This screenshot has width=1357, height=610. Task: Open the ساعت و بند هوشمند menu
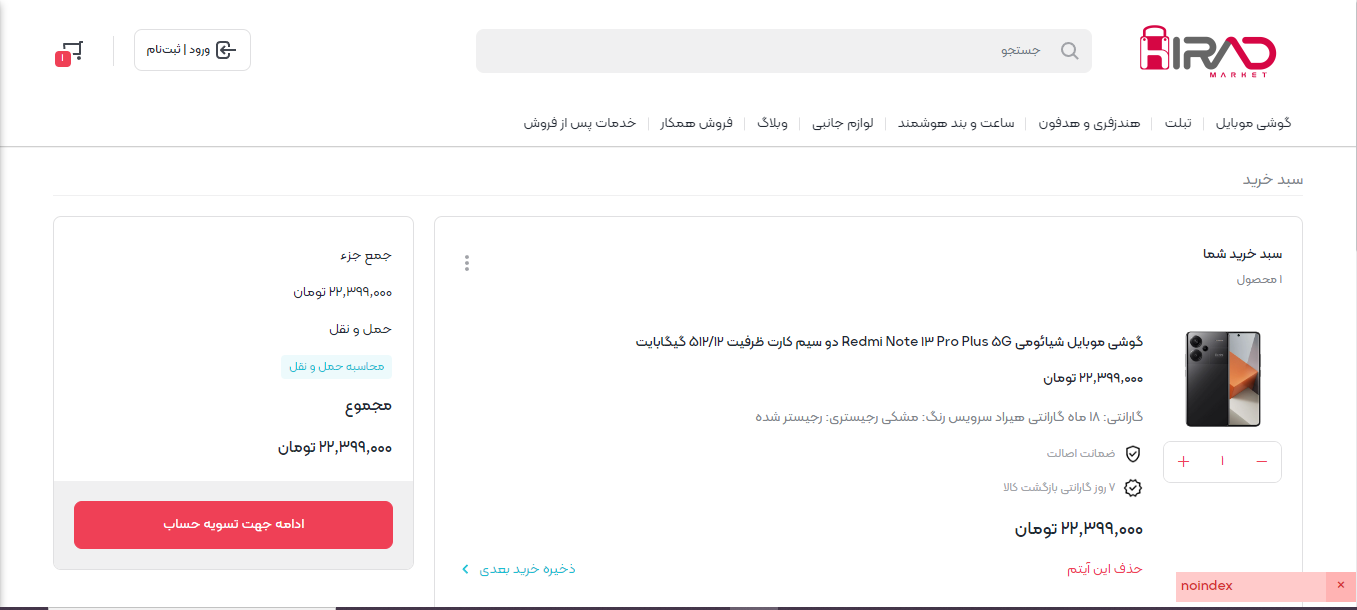[x=956, y=123]
